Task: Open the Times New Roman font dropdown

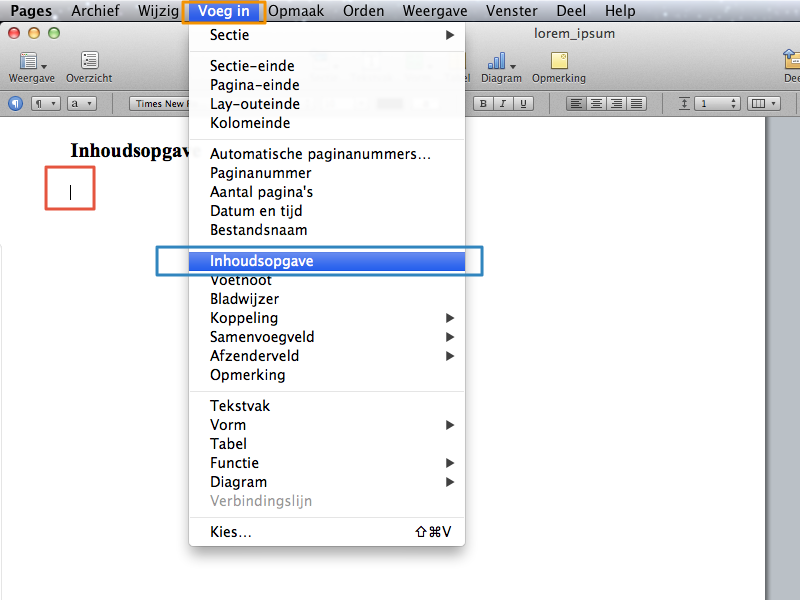Action: (159, 104)
